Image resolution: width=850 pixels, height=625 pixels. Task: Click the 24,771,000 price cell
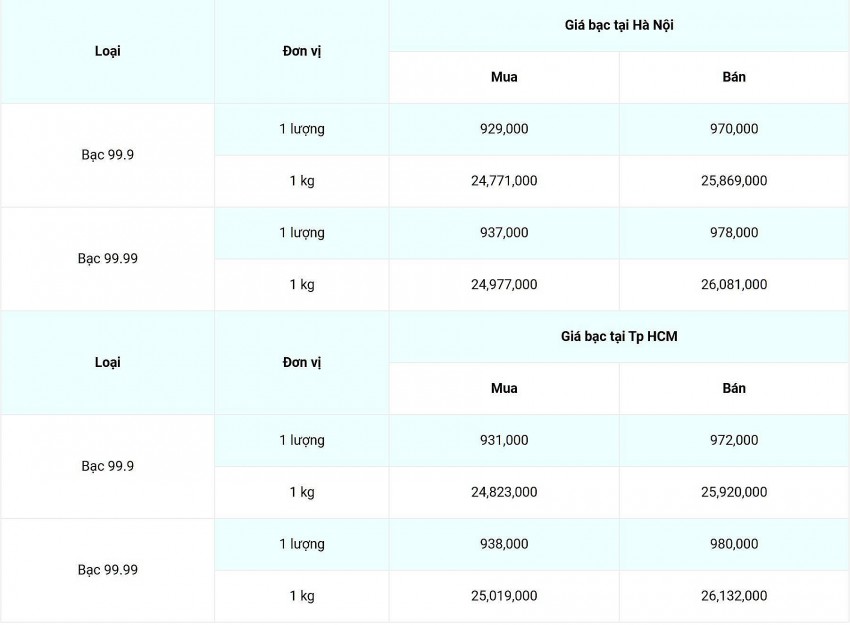point(504,181)
